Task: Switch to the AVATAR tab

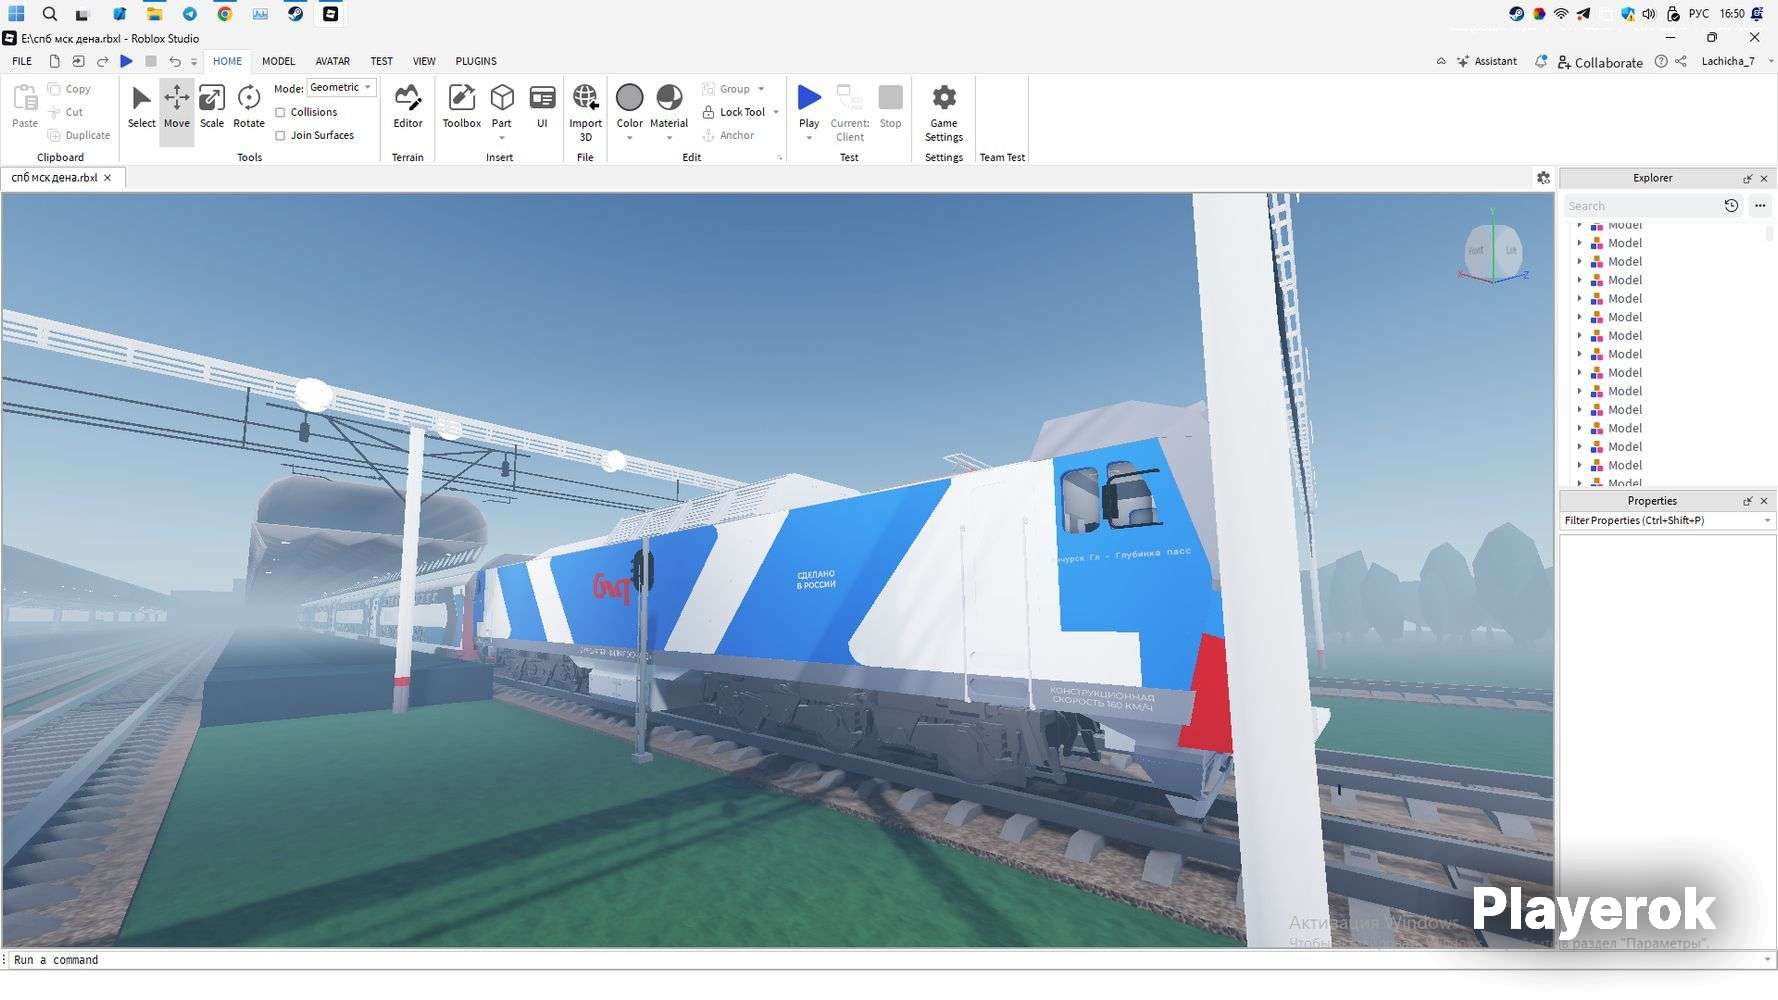Action: click(x=332, y=61)
